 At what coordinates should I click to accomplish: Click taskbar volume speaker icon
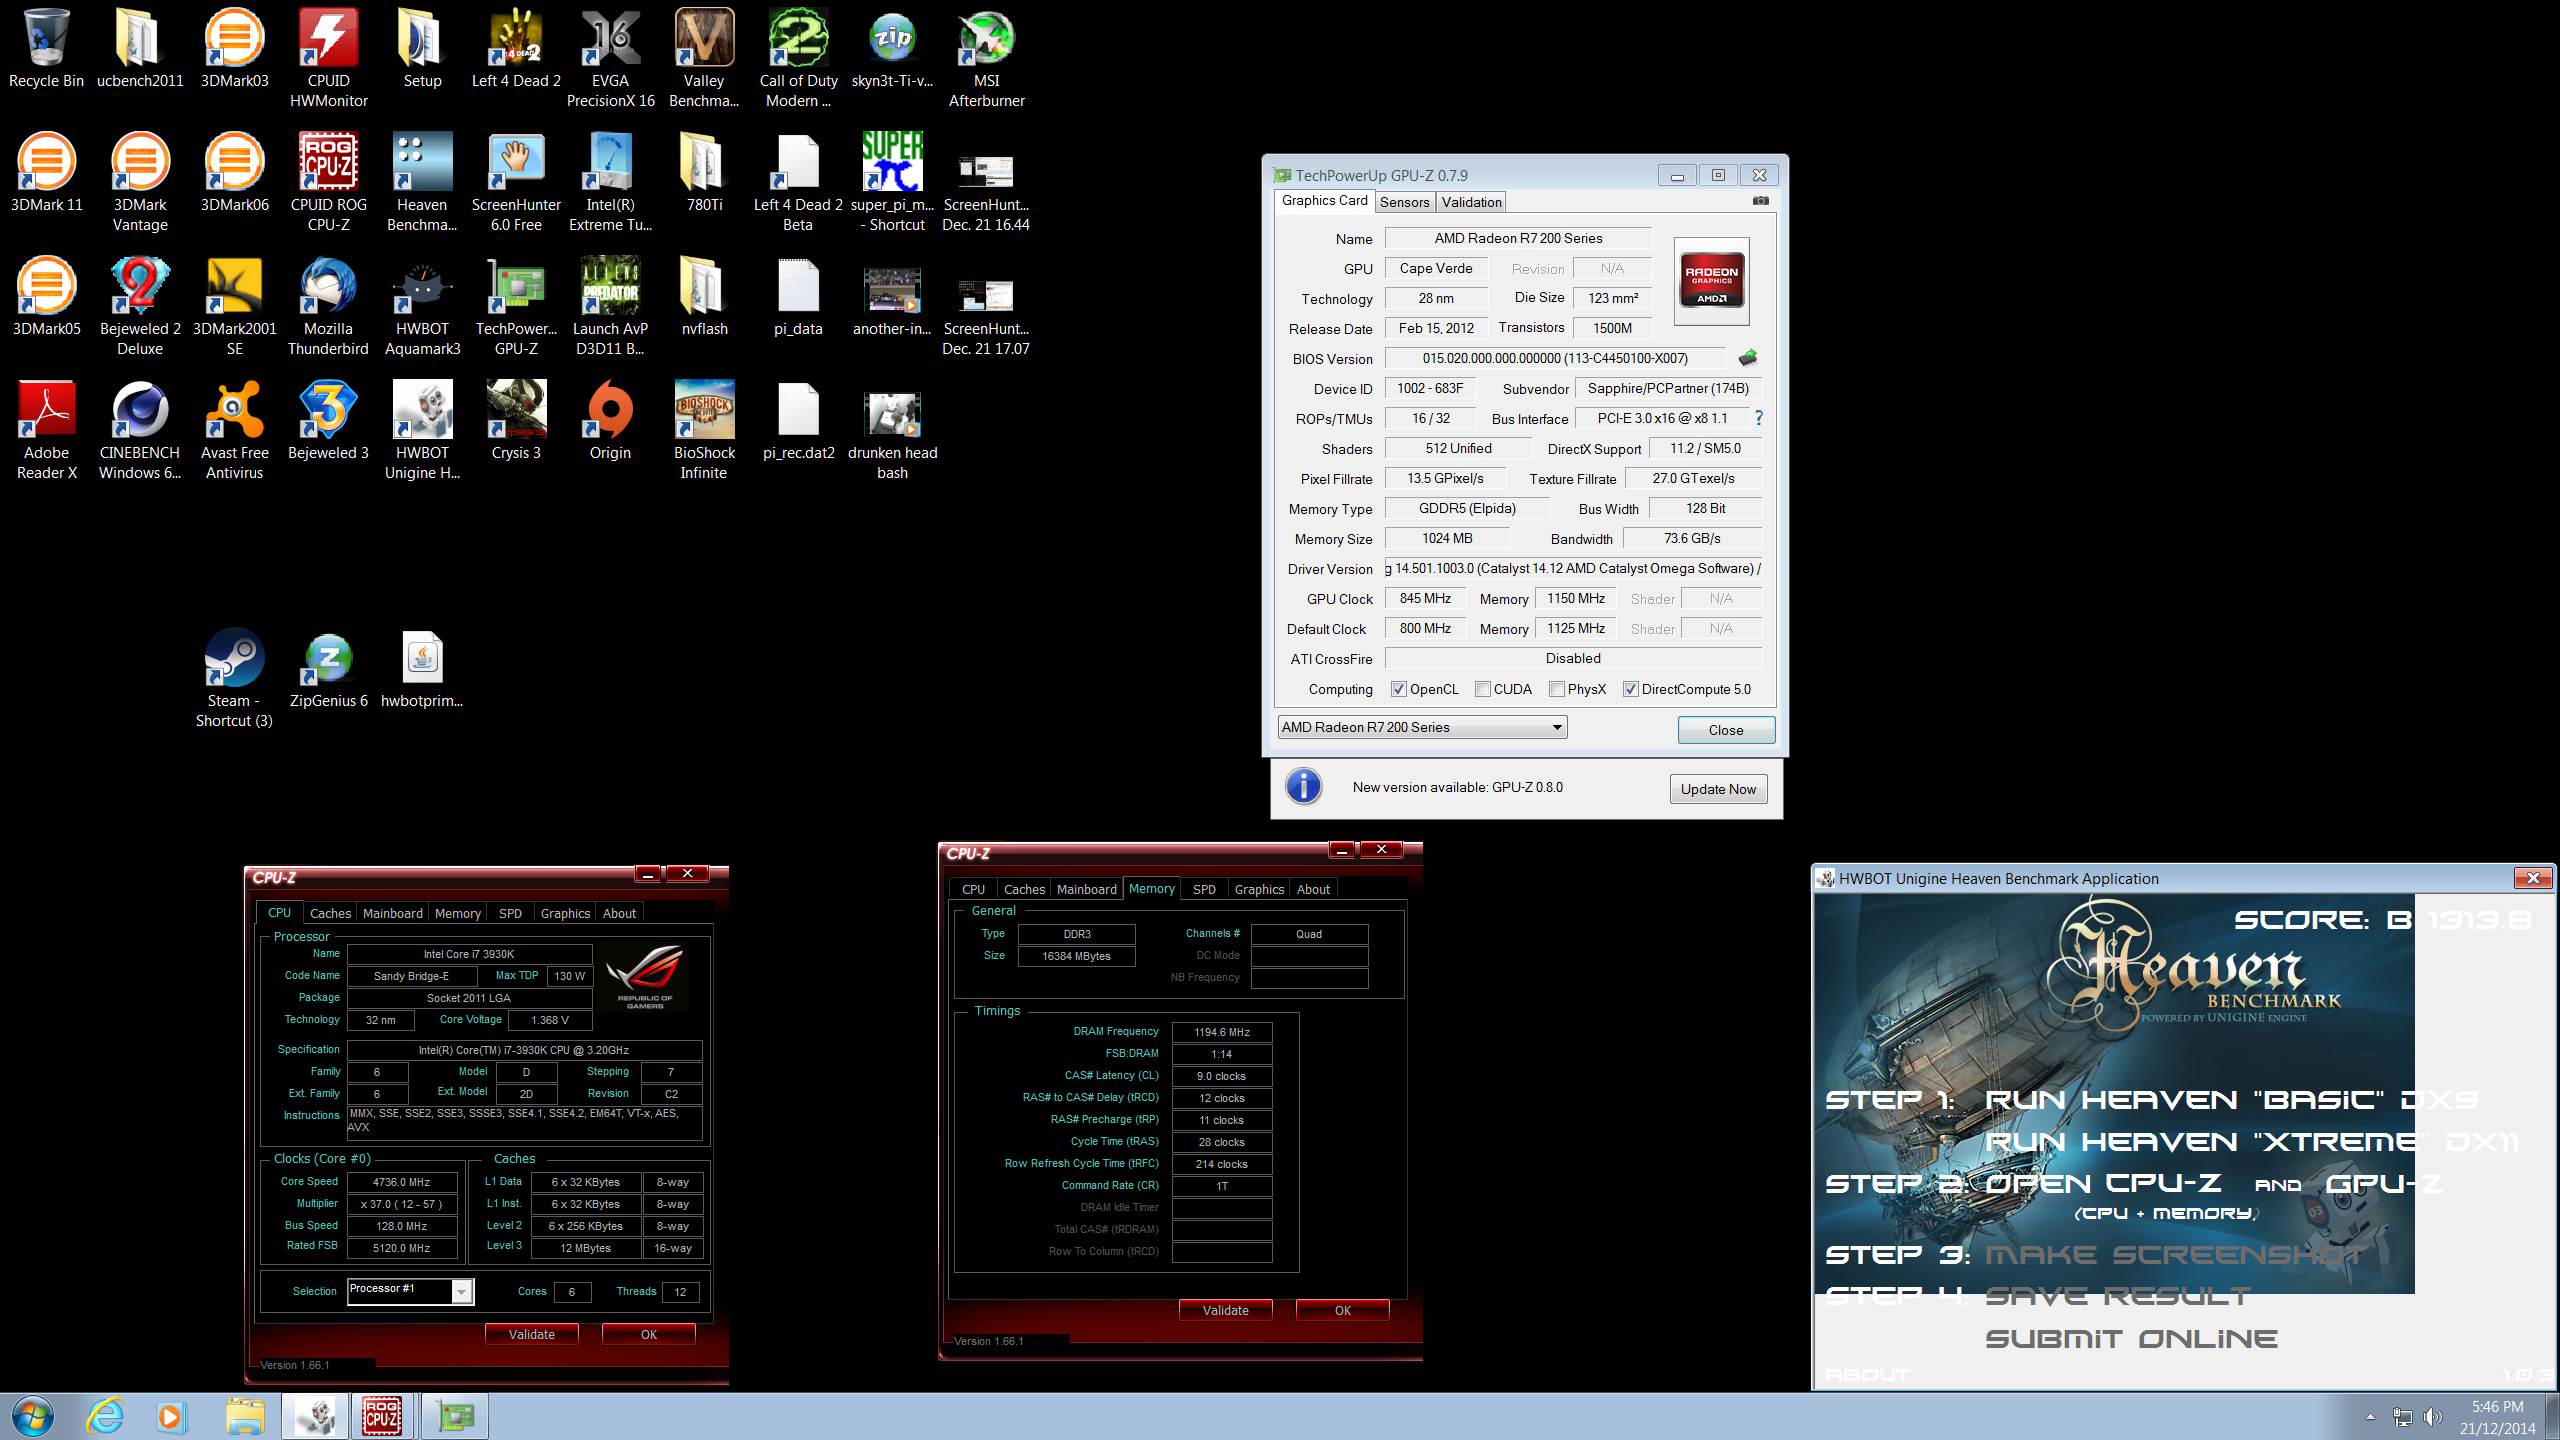(2432, 1417)
